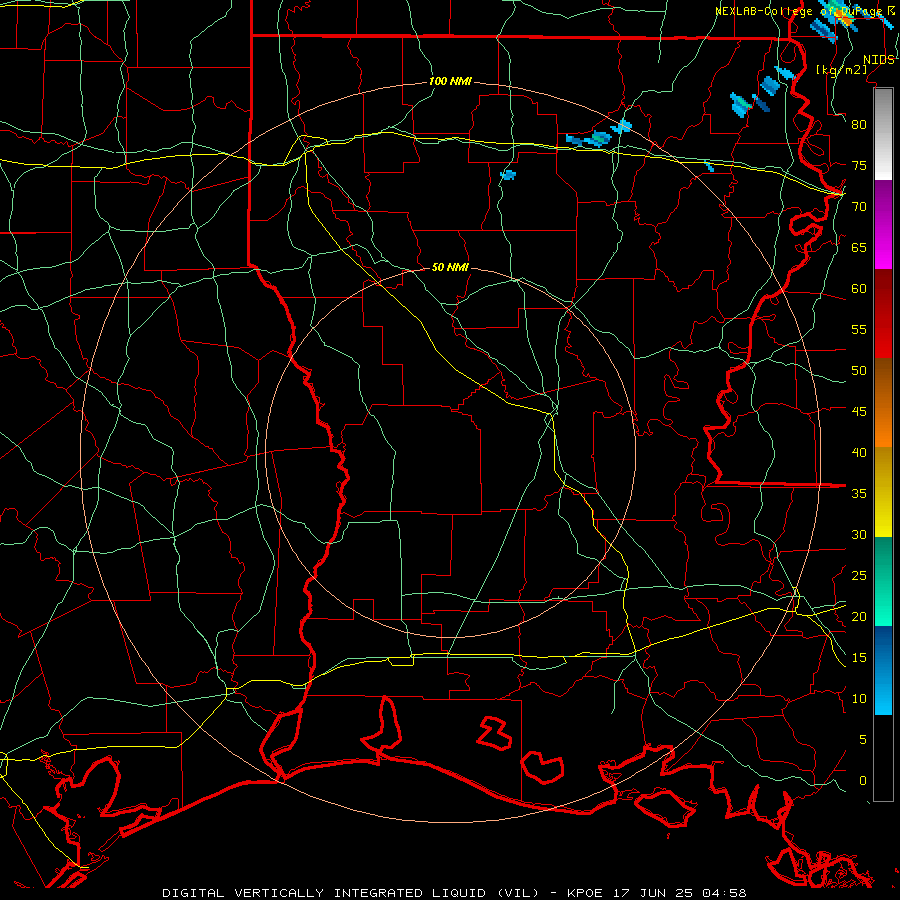Click the 50 value on the scale
The image size is (900, 900).
[859, 371]
